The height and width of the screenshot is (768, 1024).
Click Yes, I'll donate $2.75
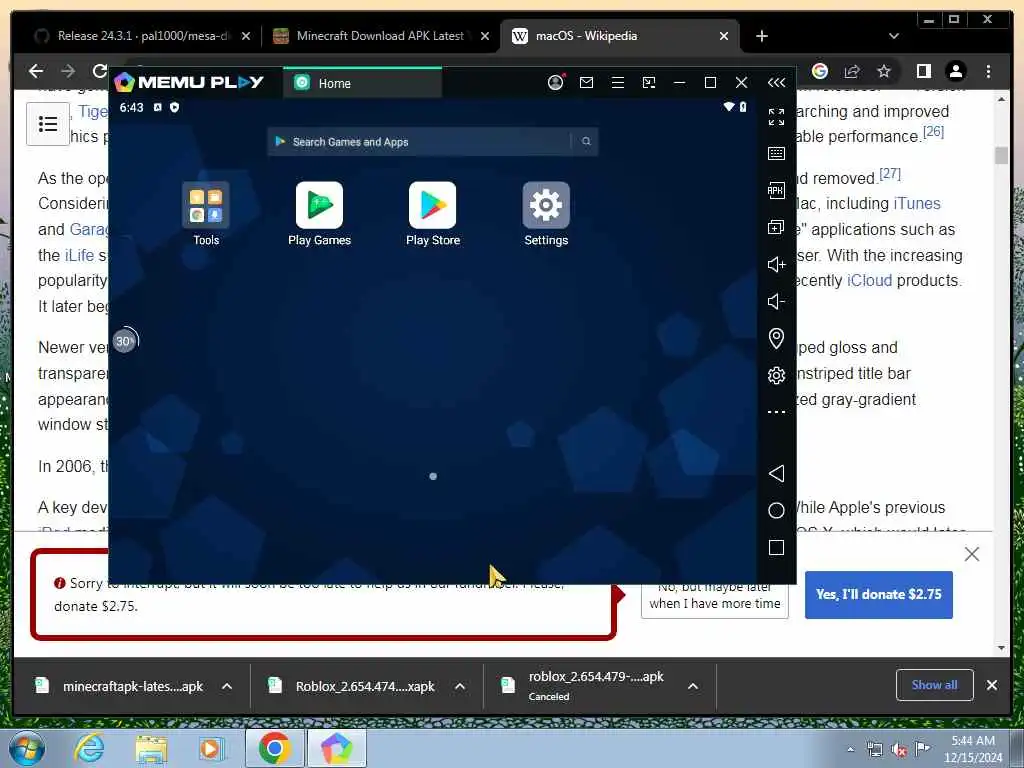click(x=878, y=594)
